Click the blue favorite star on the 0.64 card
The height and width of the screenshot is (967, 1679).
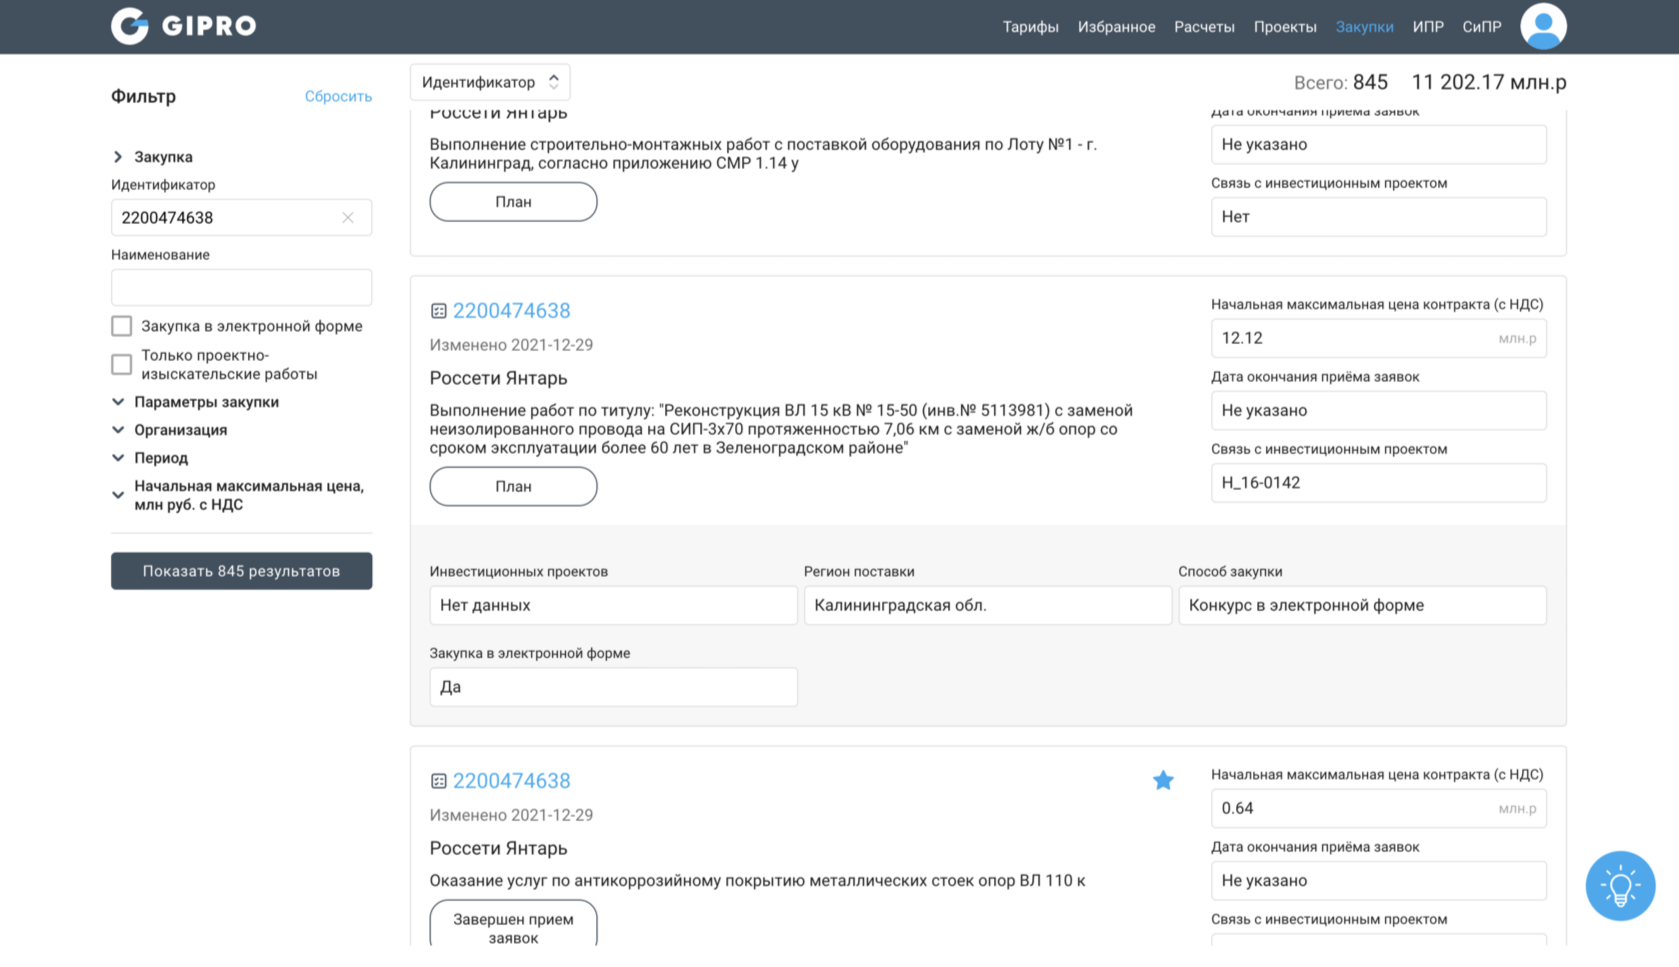pos(1163,780)
